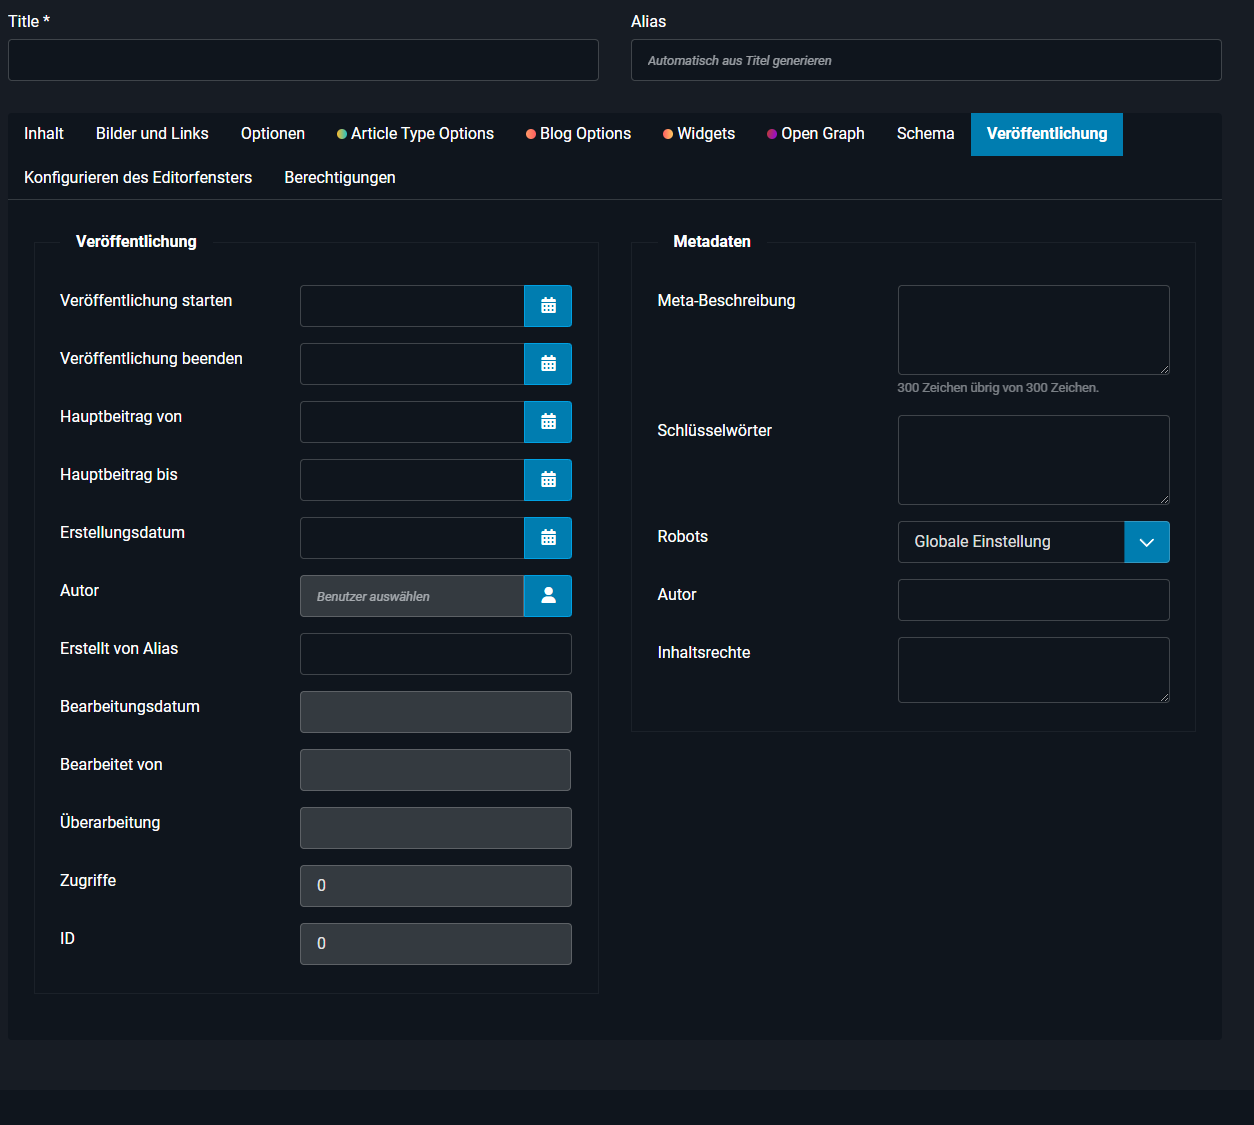The width and height of the screenshot is (1254, 1125).
Task: Open calendar for Veröffentlichung beenden
Action: [548, 364]
